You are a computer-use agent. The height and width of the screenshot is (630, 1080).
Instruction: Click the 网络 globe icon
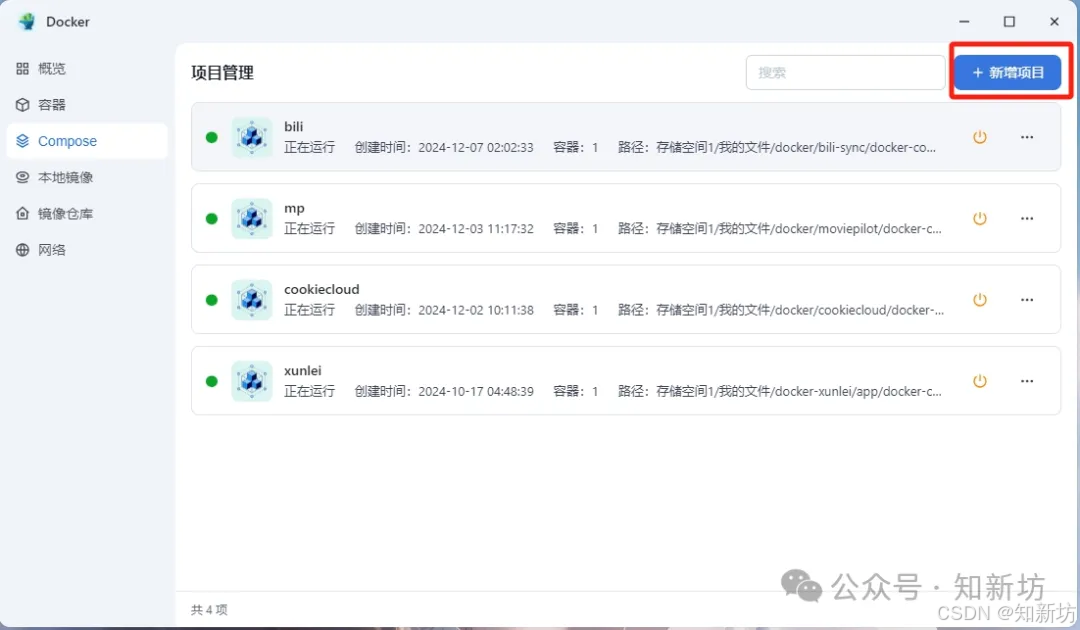23,250
